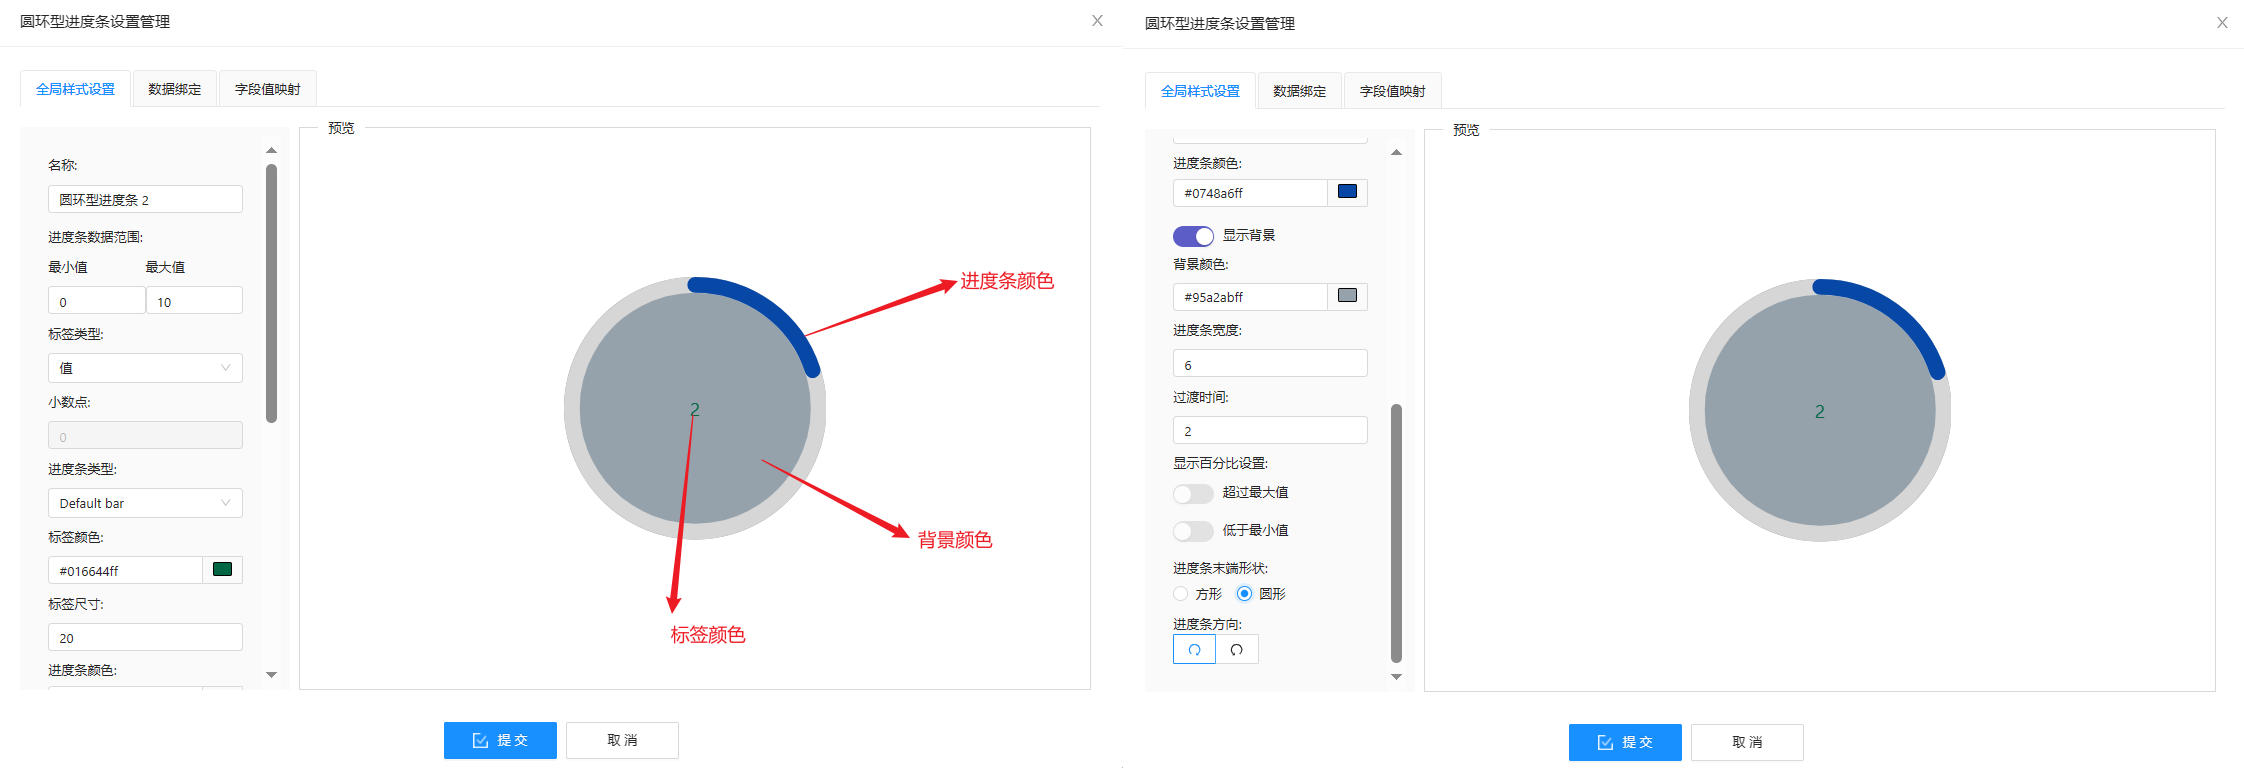This screenshot has width=2244, height=768.
Task: Open 进度条类型 dropdown showing Default bar
Action: (x=145, y=503)
